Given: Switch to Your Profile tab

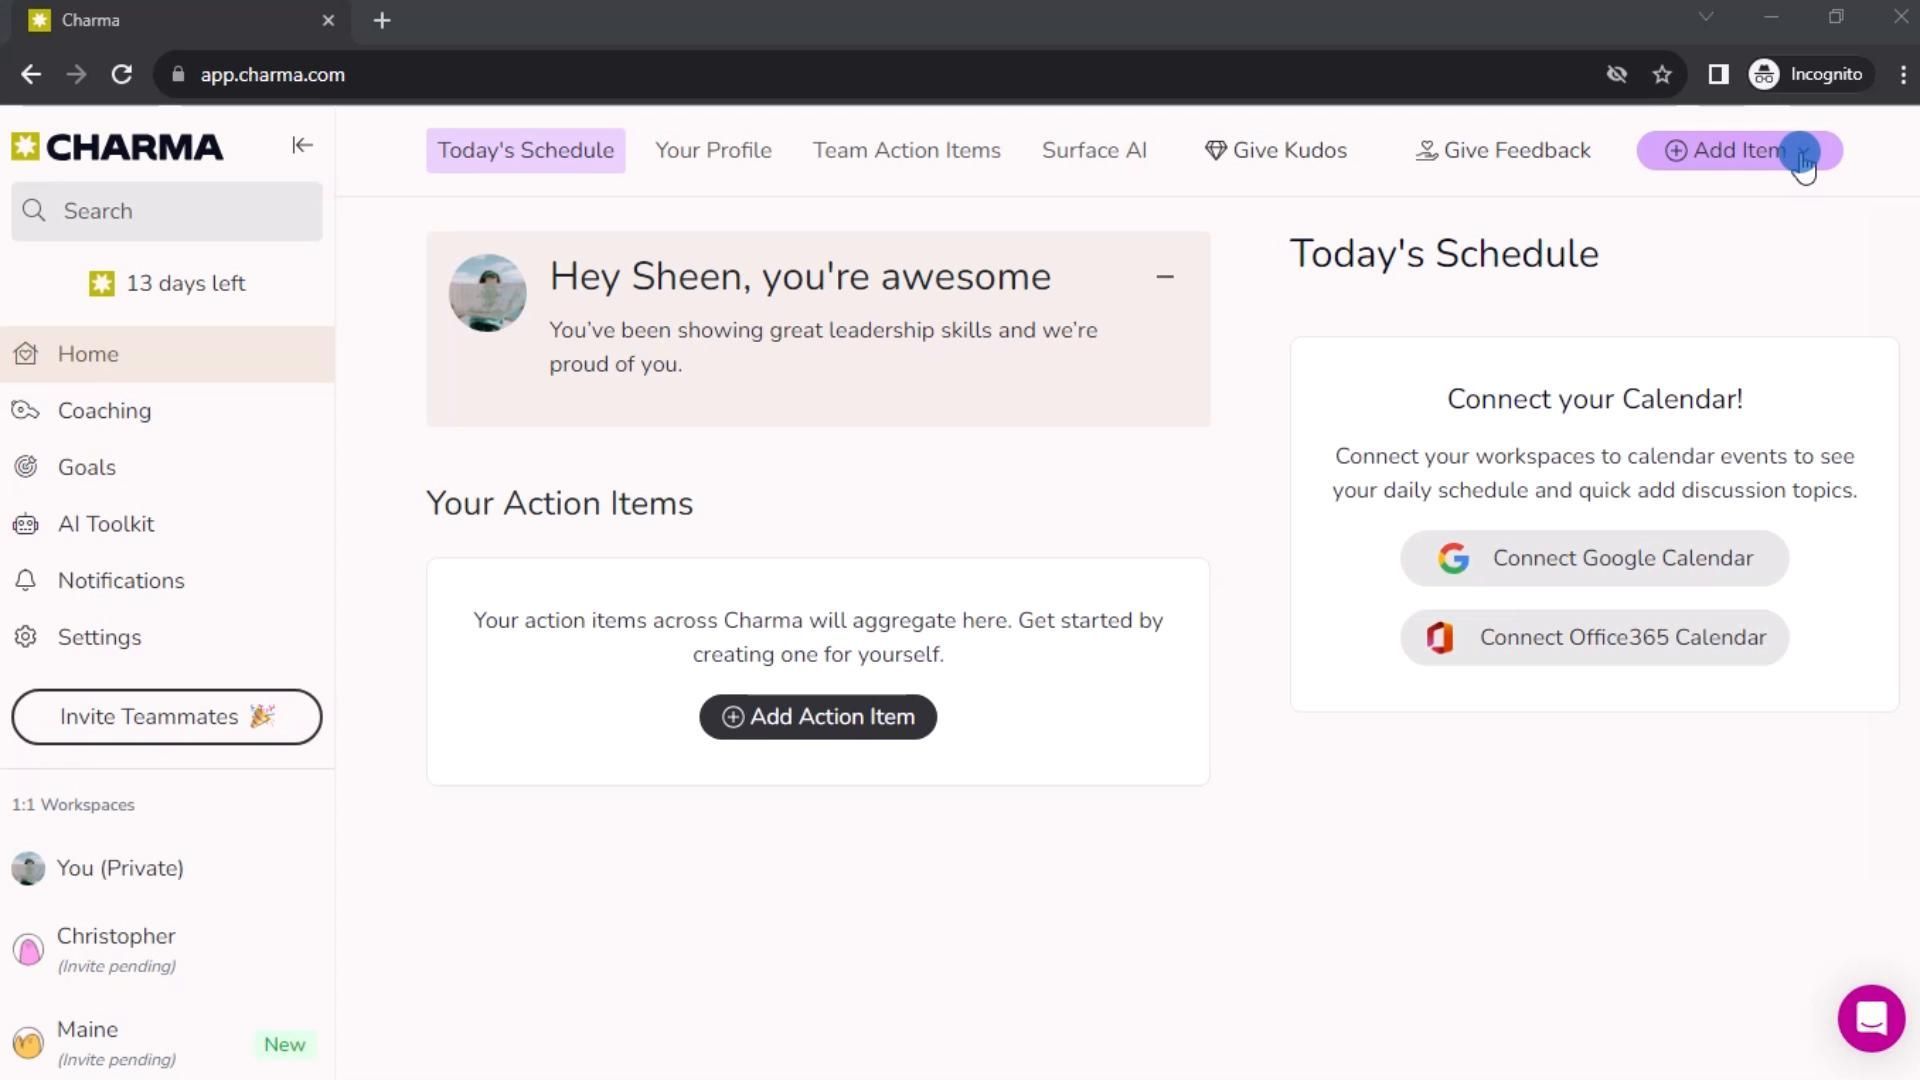Looking at the screenshot, I should [x=713, y=151].
